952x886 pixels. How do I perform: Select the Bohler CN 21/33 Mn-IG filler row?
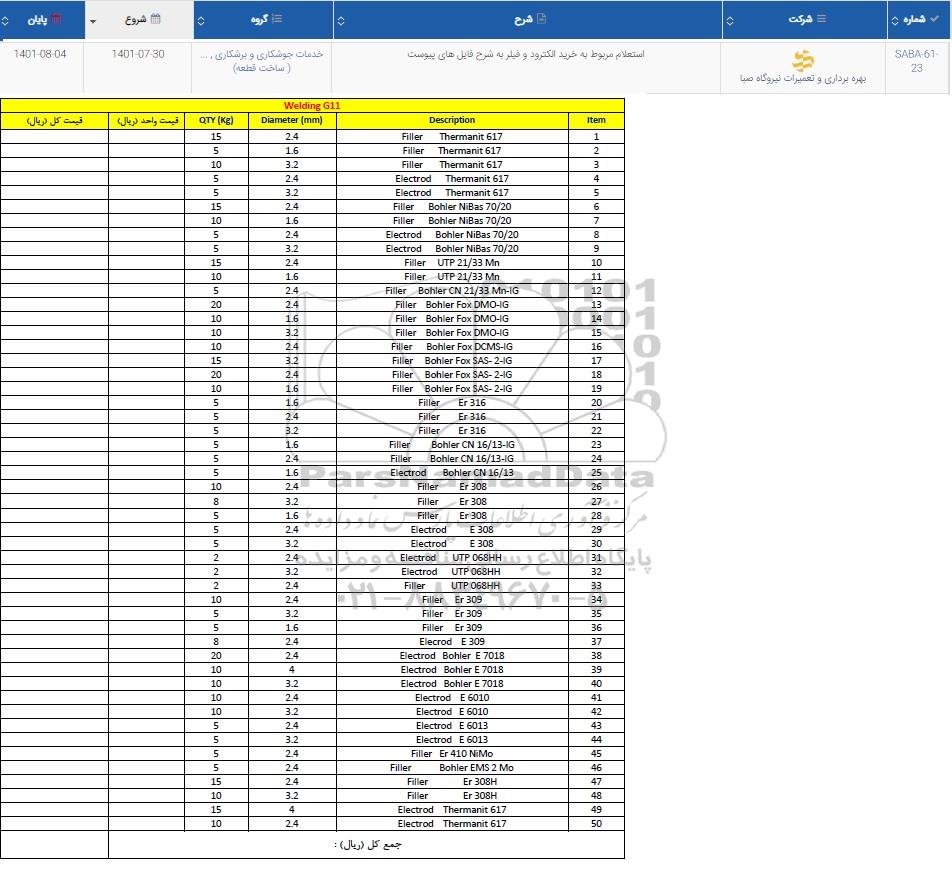coord(312,291)
